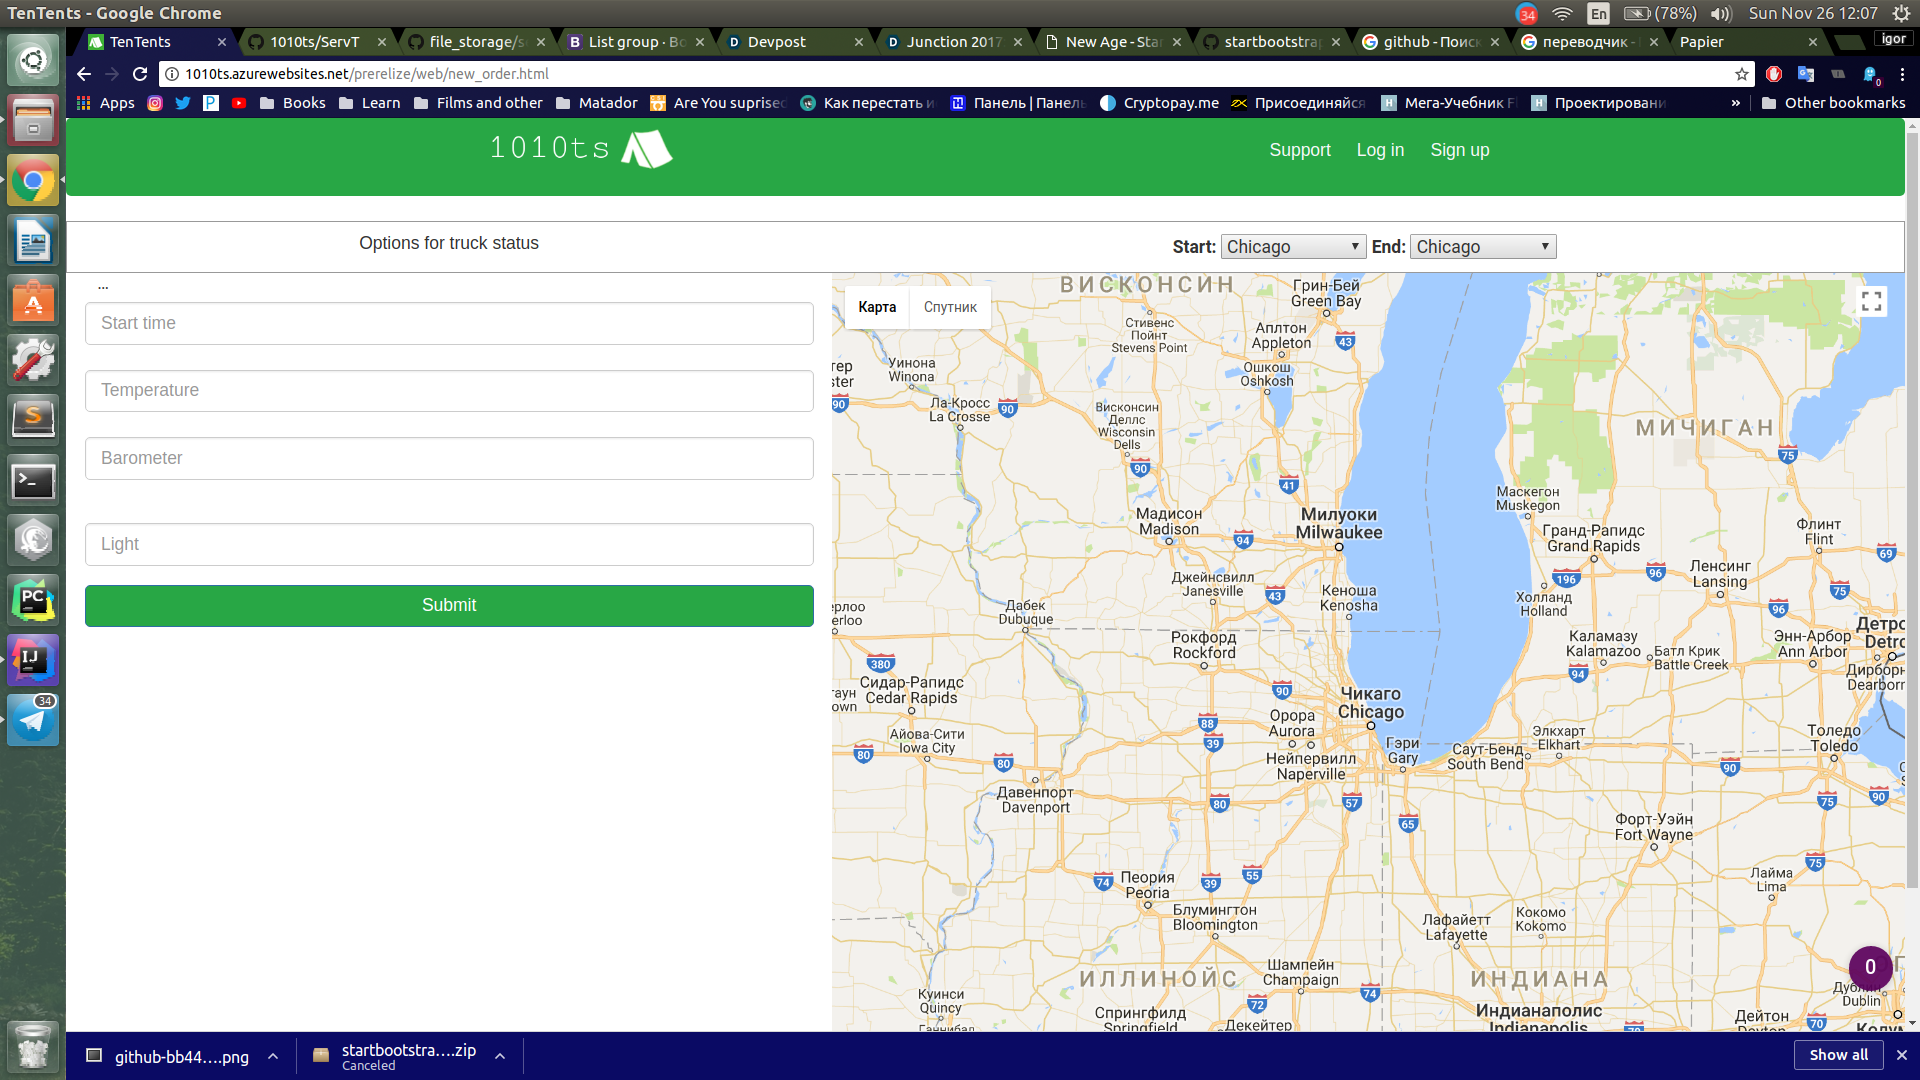Open the Sign up link

coord(1459,150)
